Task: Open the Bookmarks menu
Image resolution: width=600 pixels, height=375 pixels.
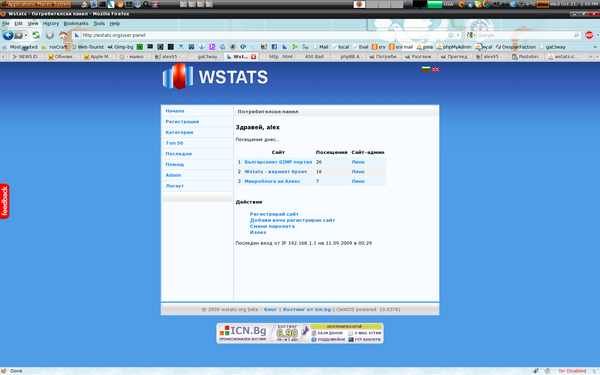Action: pyautogui.click(x=76, y=23)
